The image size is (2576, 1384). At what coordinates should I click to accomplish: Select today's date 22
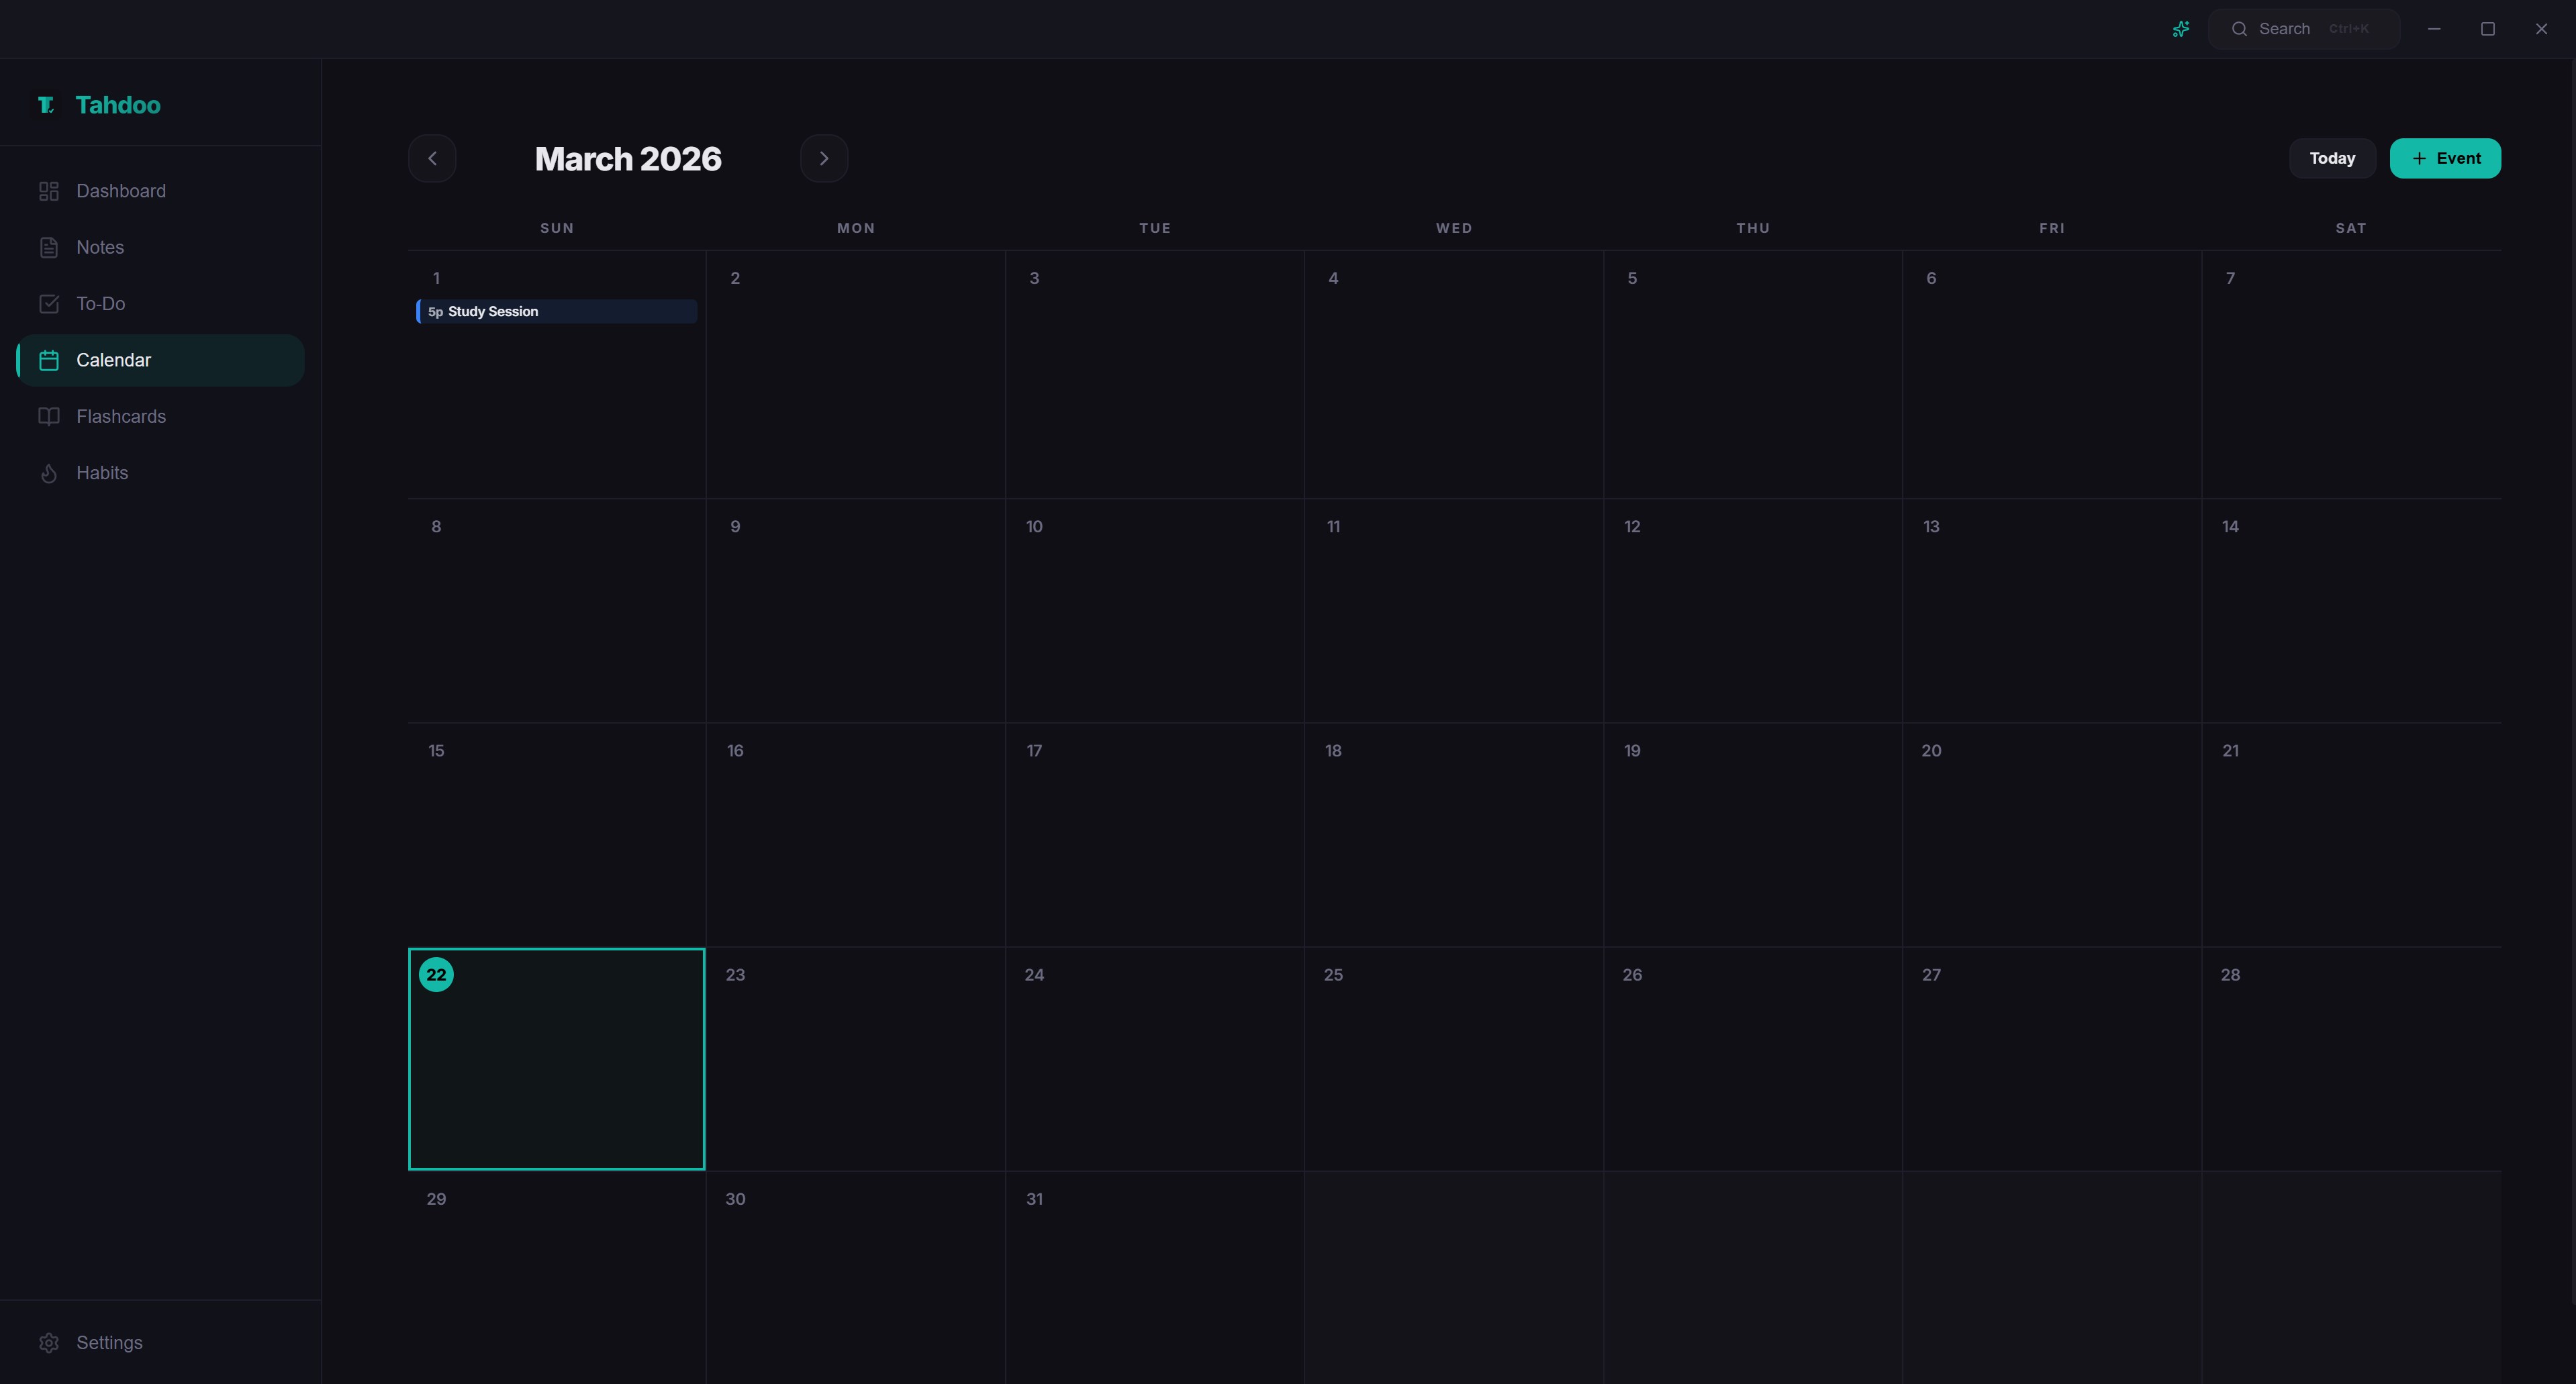pos(556,1058)
